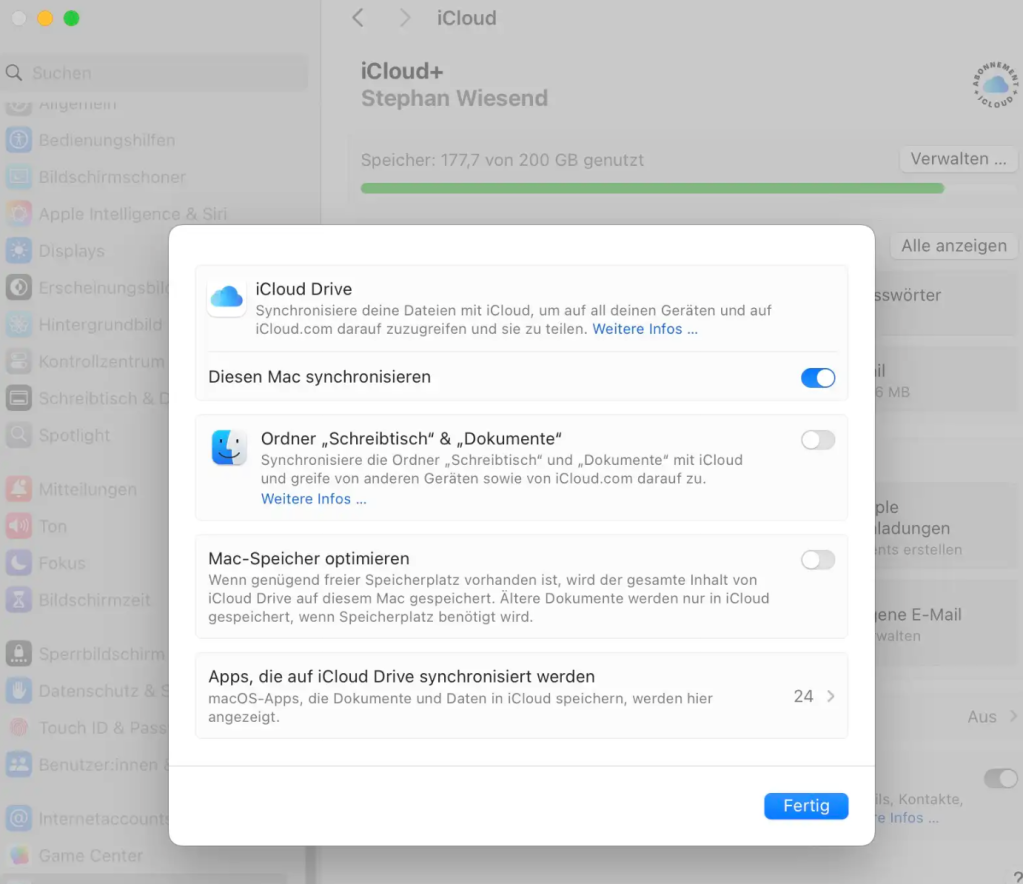Toggle the switch in background iCloud window

click(1000, 778)
